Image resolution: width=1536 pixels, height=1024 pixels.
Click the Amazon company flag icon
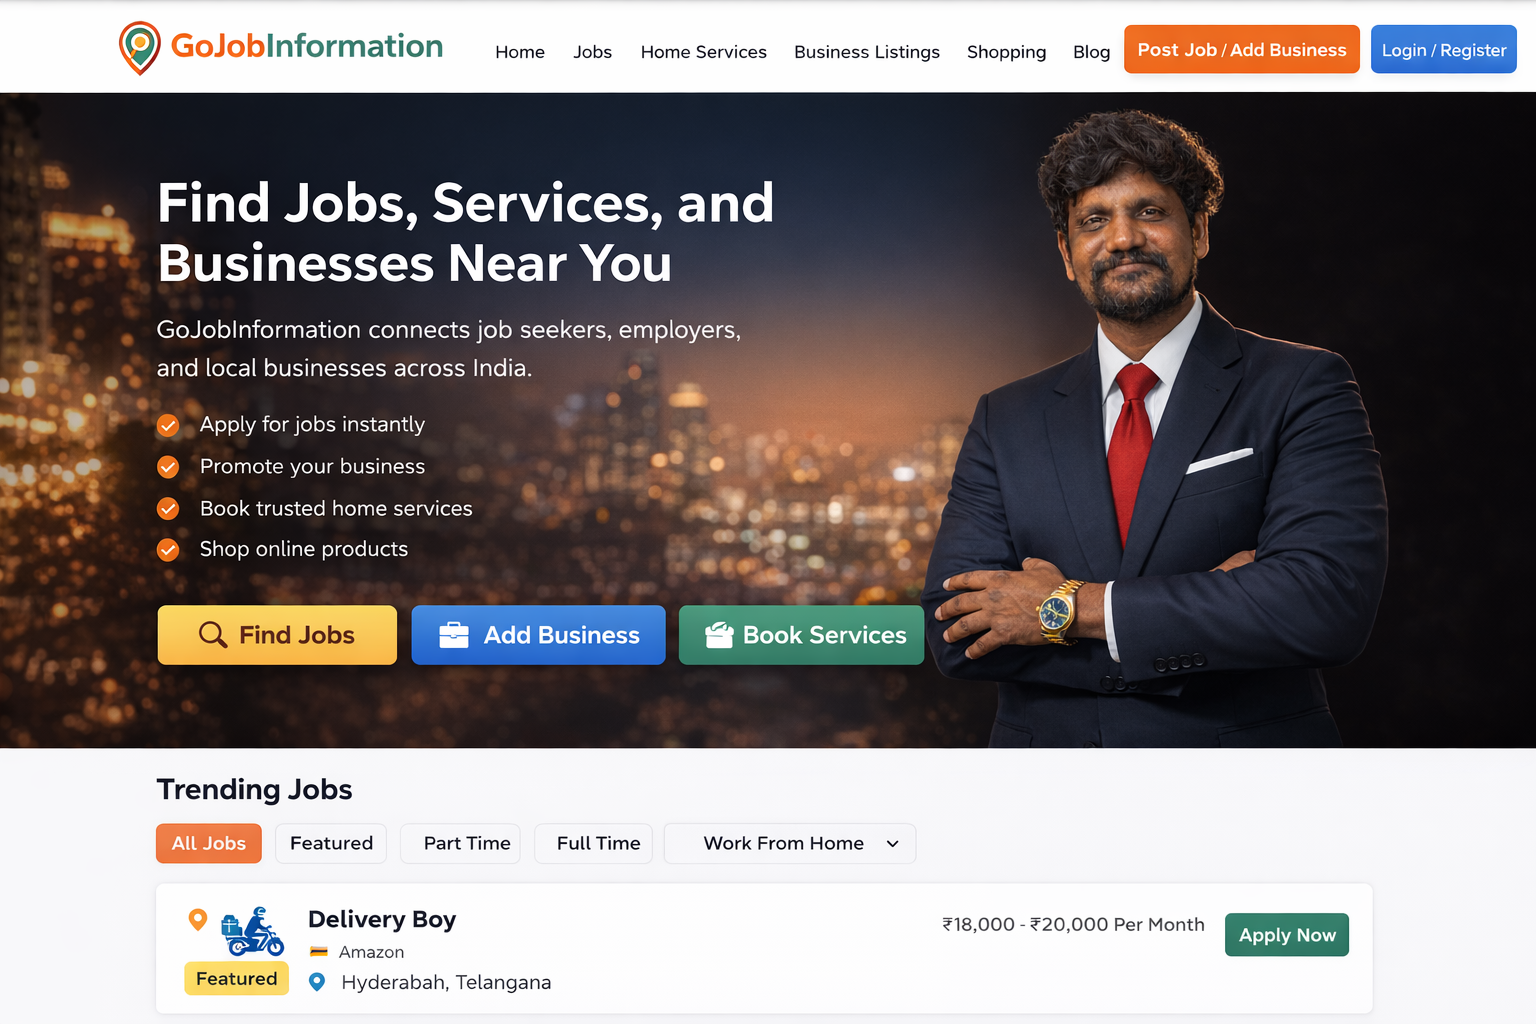tap(319, 952)
